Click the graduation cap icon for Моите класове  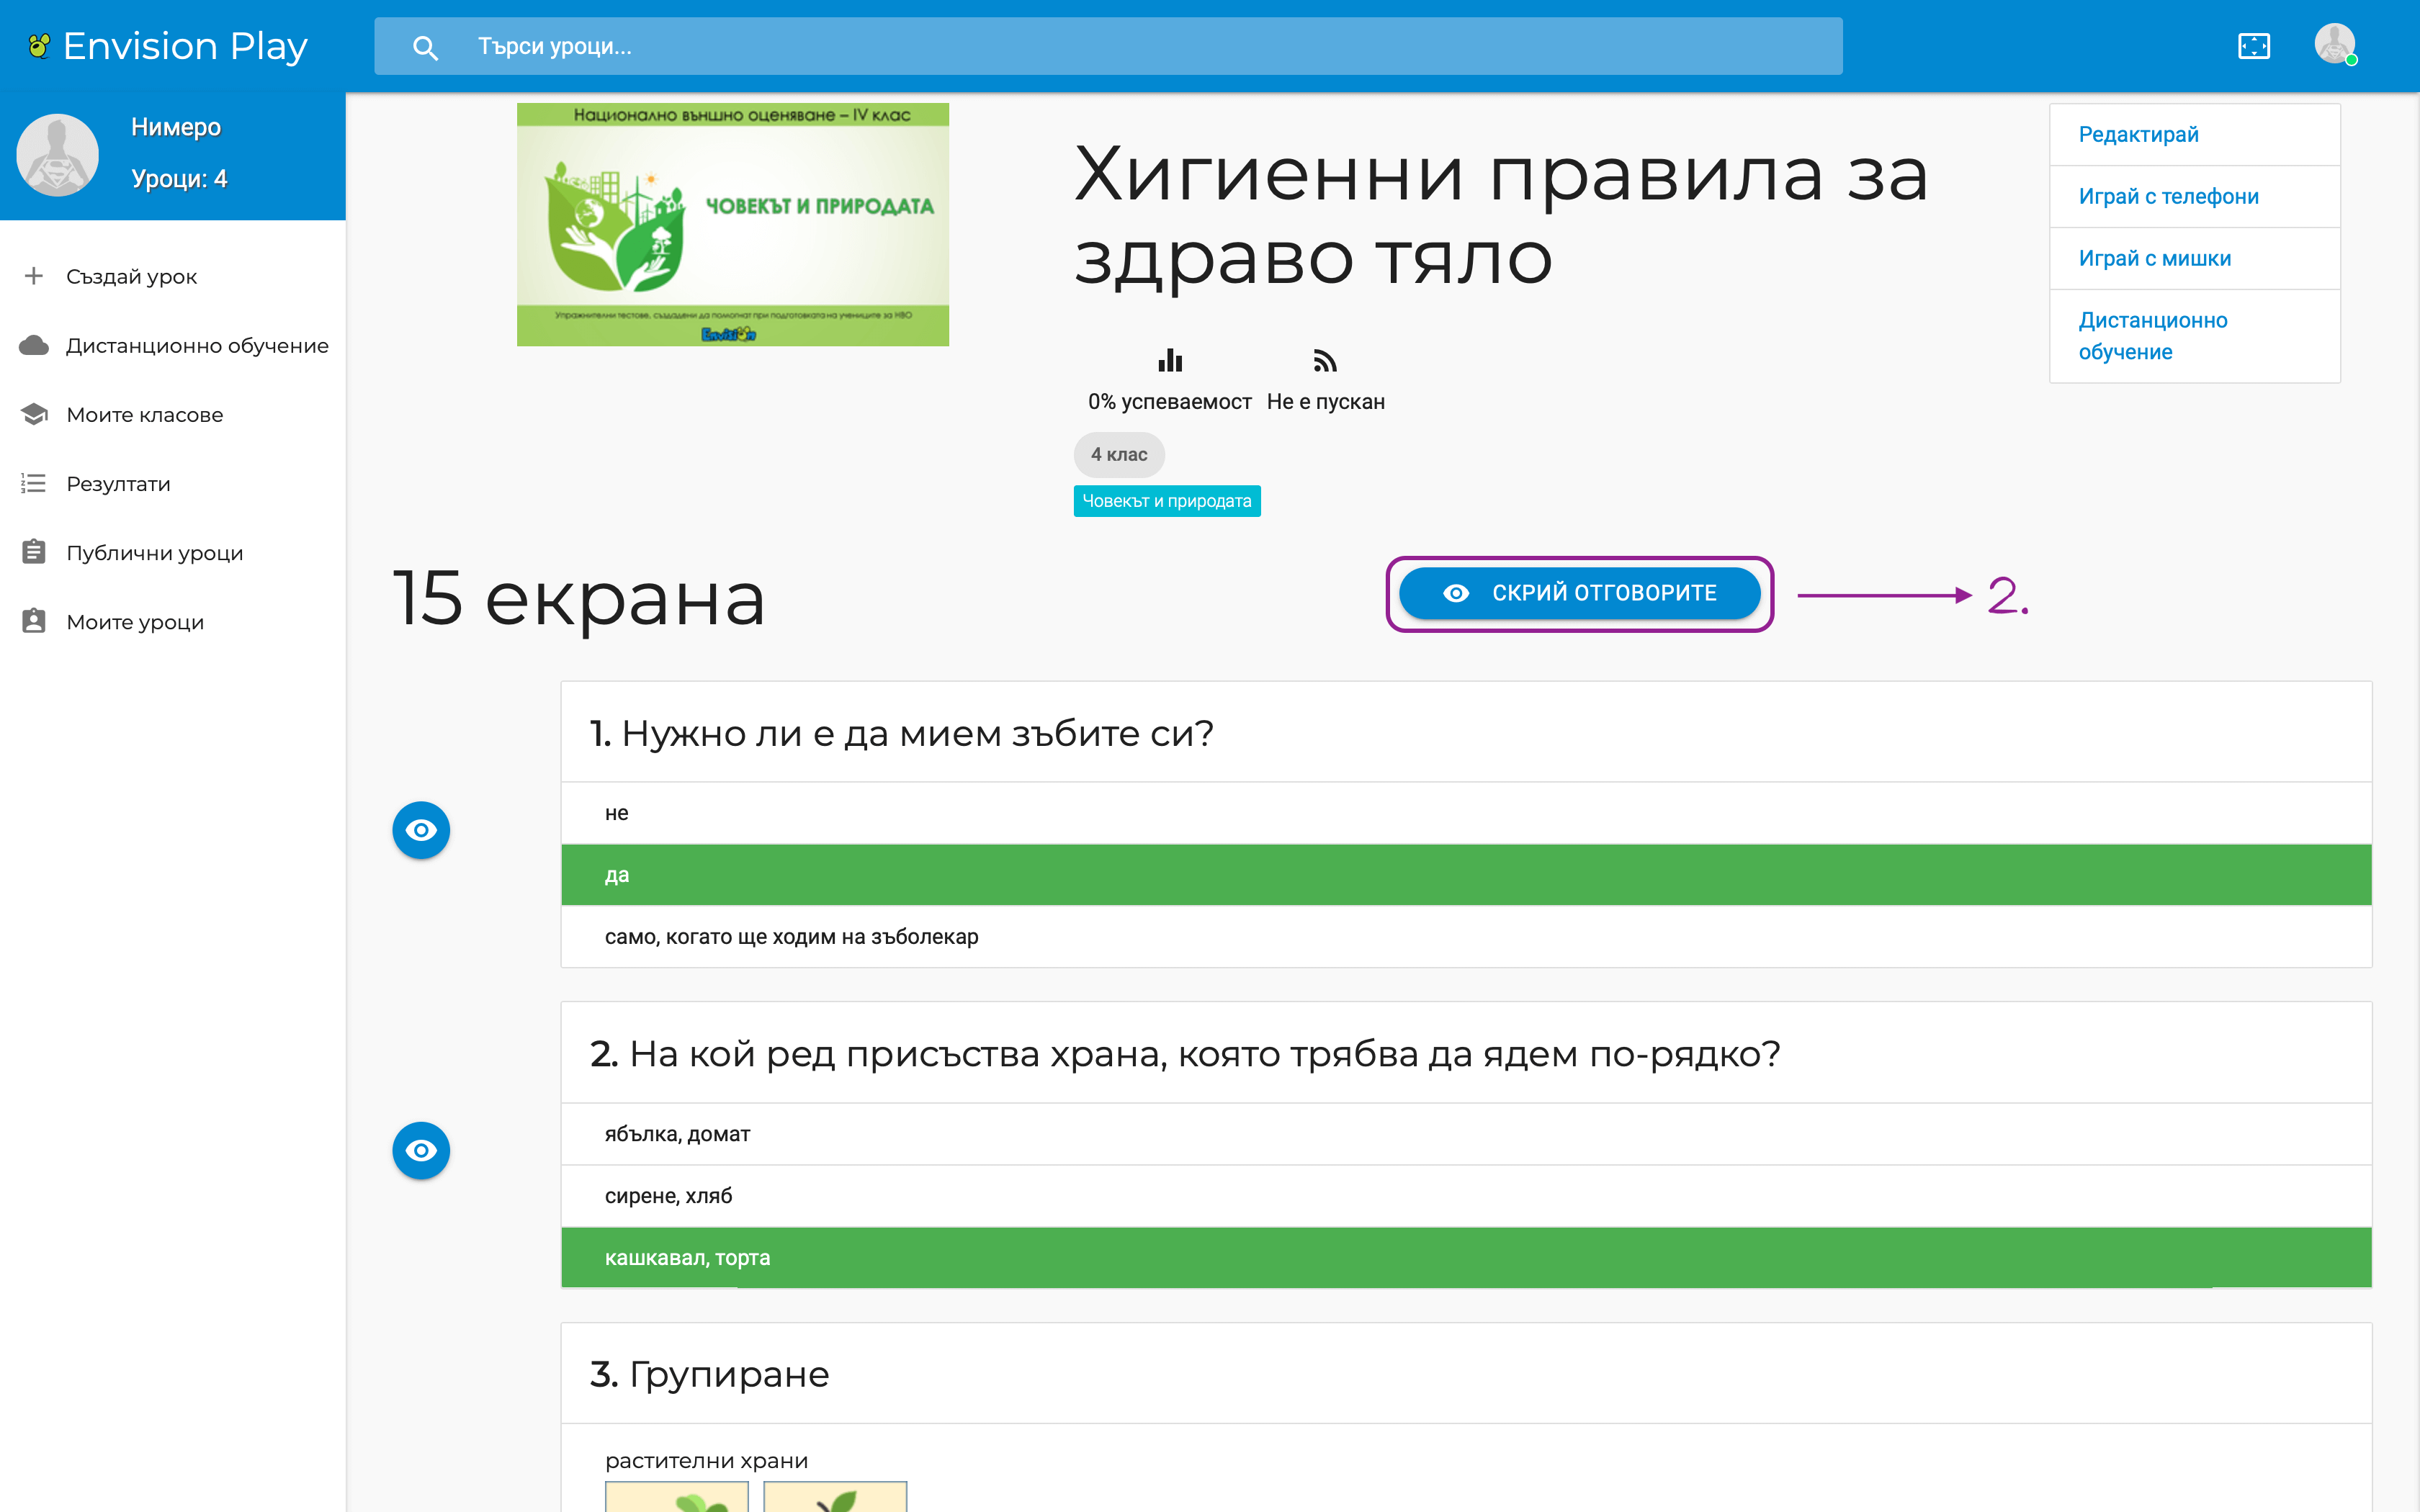pos(33,414)
